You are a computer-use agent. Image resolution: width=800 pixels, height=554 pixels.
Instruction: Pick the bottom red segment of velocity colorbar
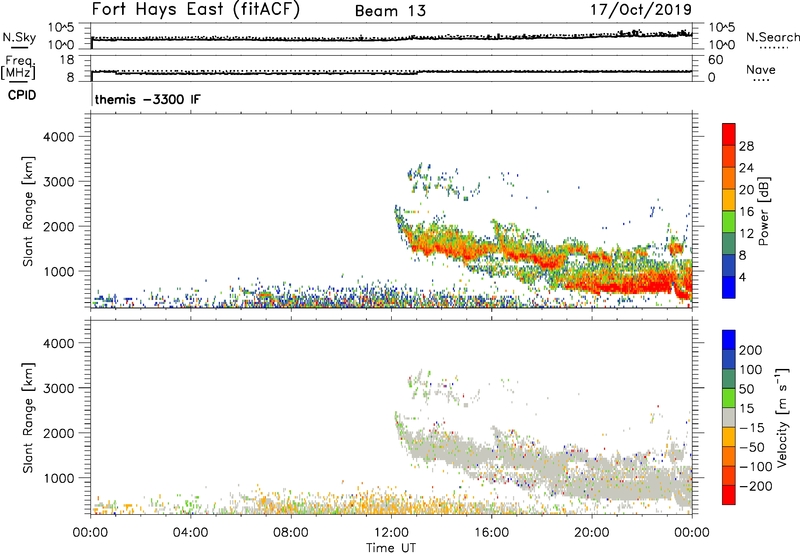pyautogui.click(x=729, y=495)
